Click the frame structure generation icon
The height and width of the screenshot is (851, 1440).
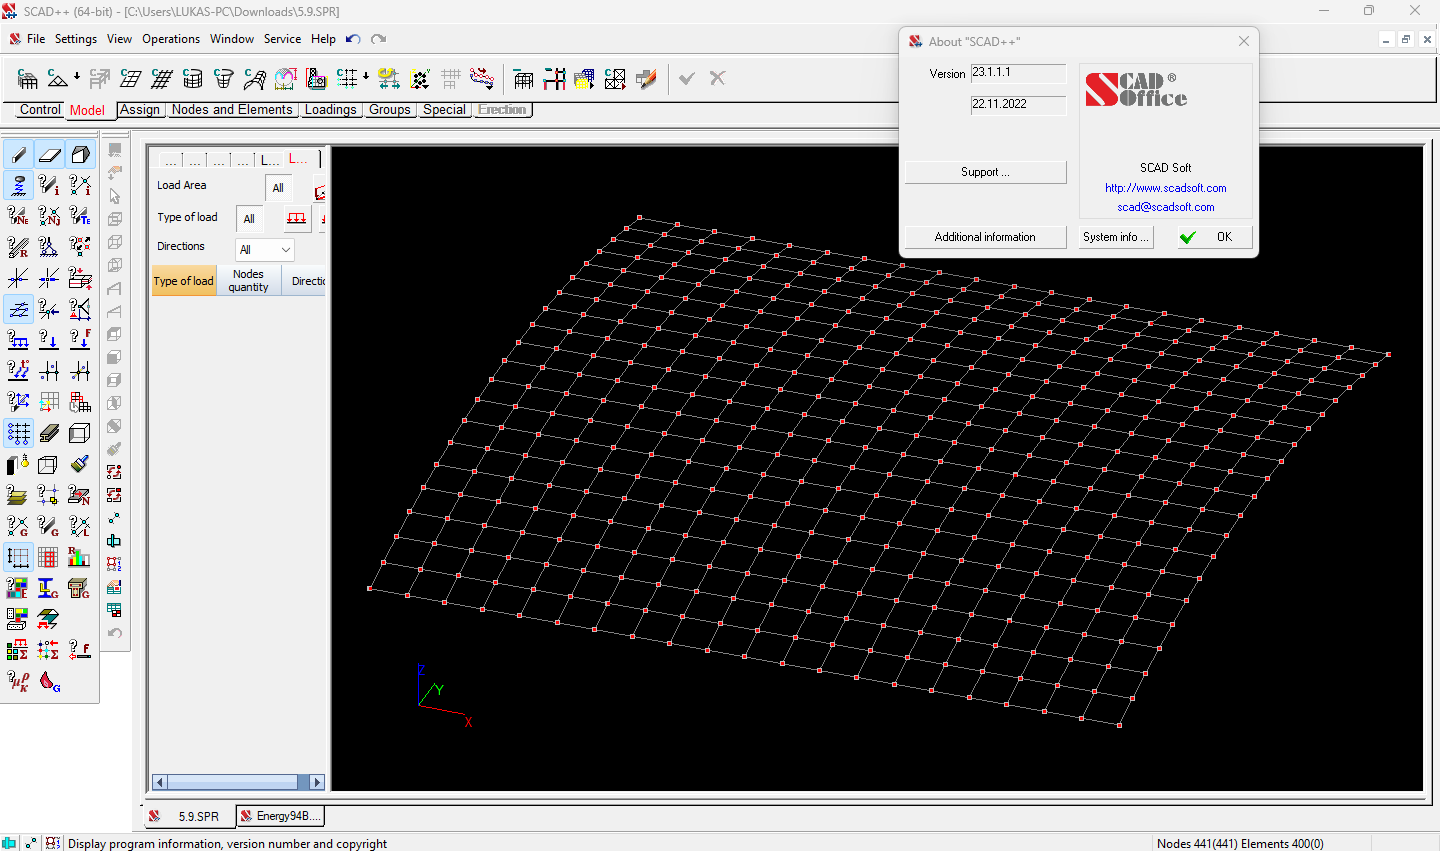click(28, 79)
